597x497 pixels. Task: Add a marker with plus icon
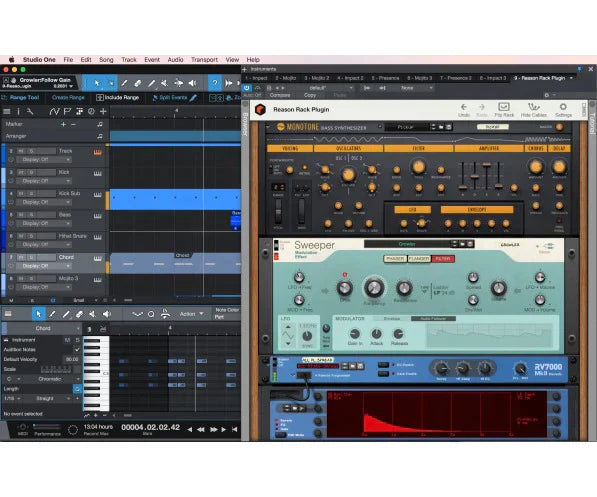pos(64,124)
